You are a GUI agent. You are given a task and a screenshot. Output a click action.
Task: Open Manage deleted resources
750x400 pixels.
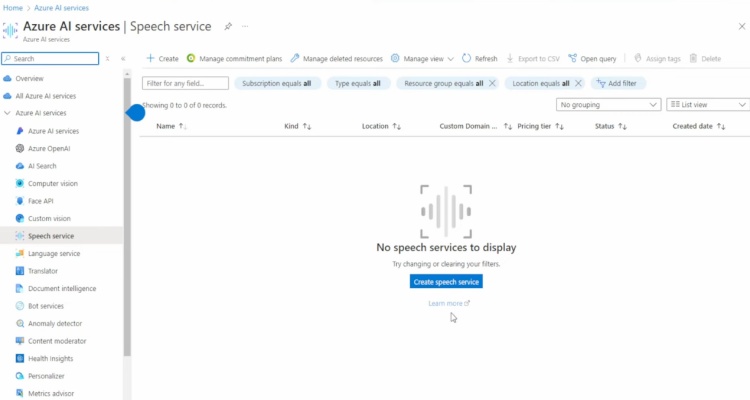[337, 58]
